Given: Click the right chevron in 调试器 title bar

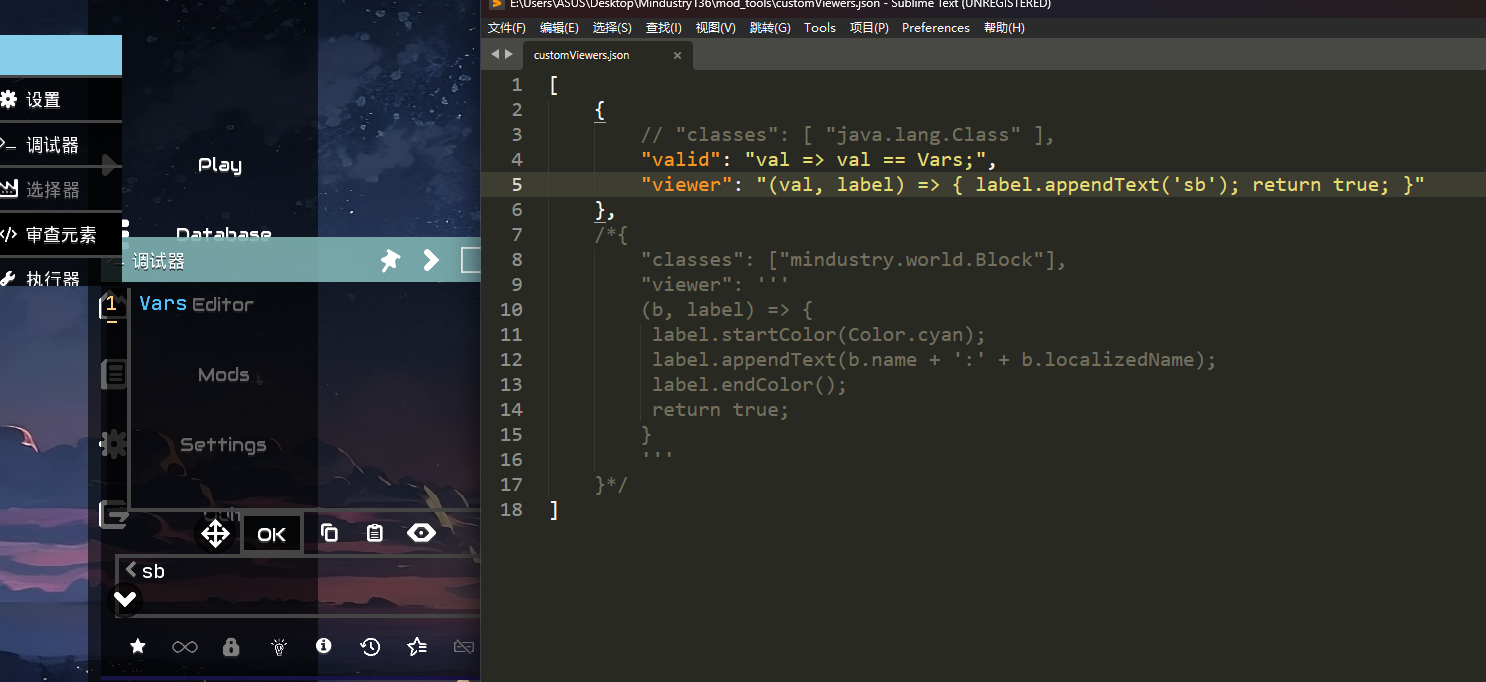Looking at the screenshot, I should point(431,261).
